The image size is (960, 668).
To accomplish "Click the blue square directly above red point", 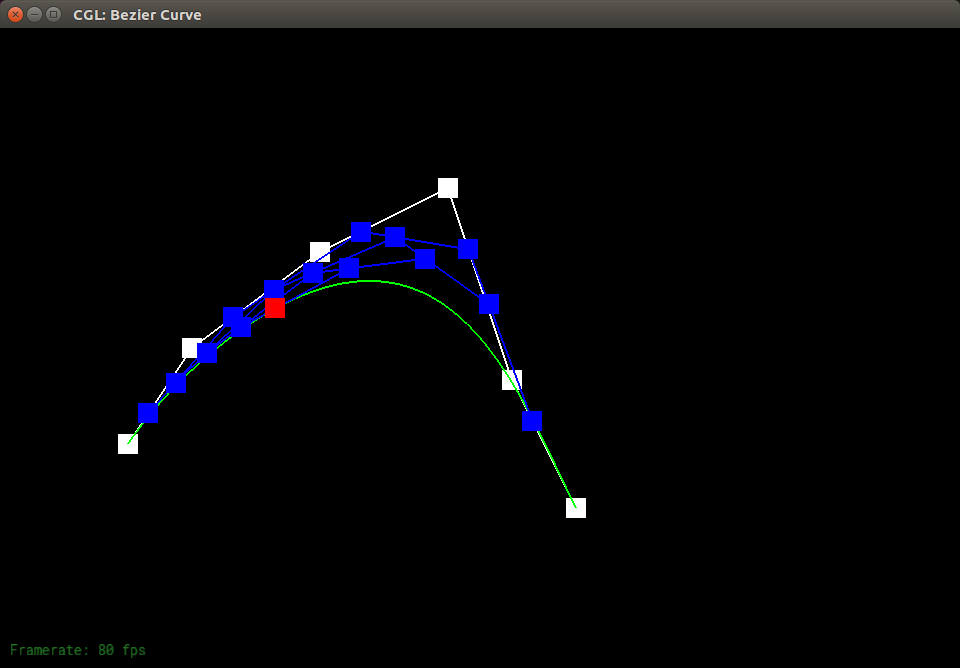I will pos(274,289).
